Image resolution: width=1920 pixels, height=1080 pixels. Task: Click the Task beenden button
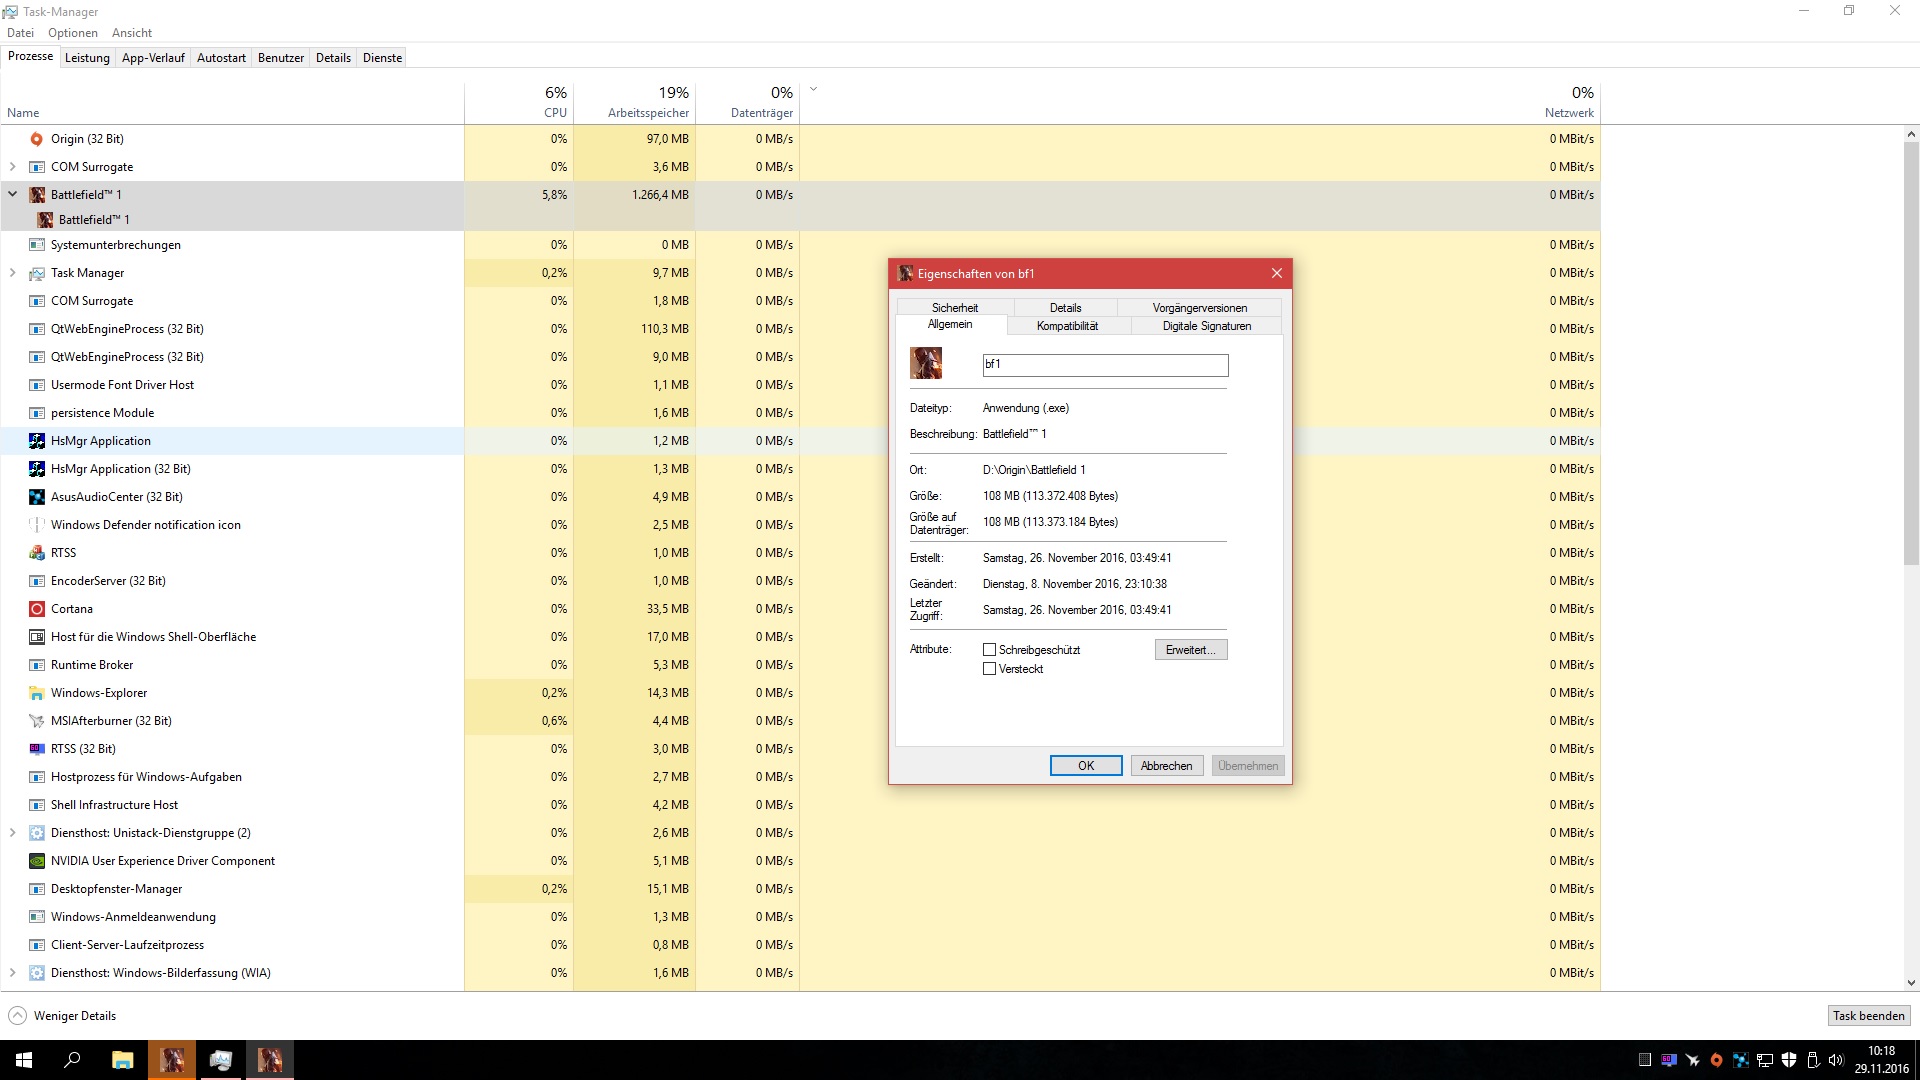pyautogui.click(x=1868, y=1016)
